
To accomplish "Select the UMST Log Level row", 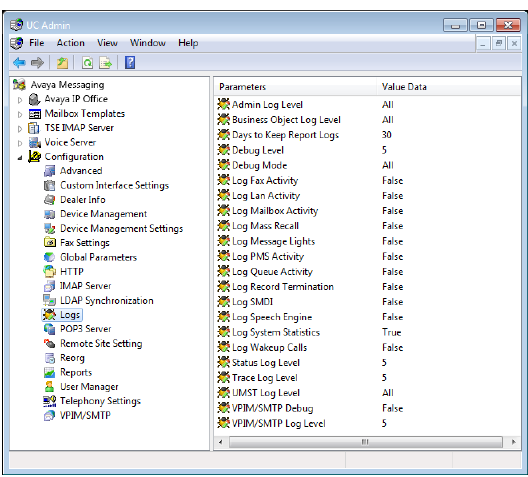I will click(266, 393).
